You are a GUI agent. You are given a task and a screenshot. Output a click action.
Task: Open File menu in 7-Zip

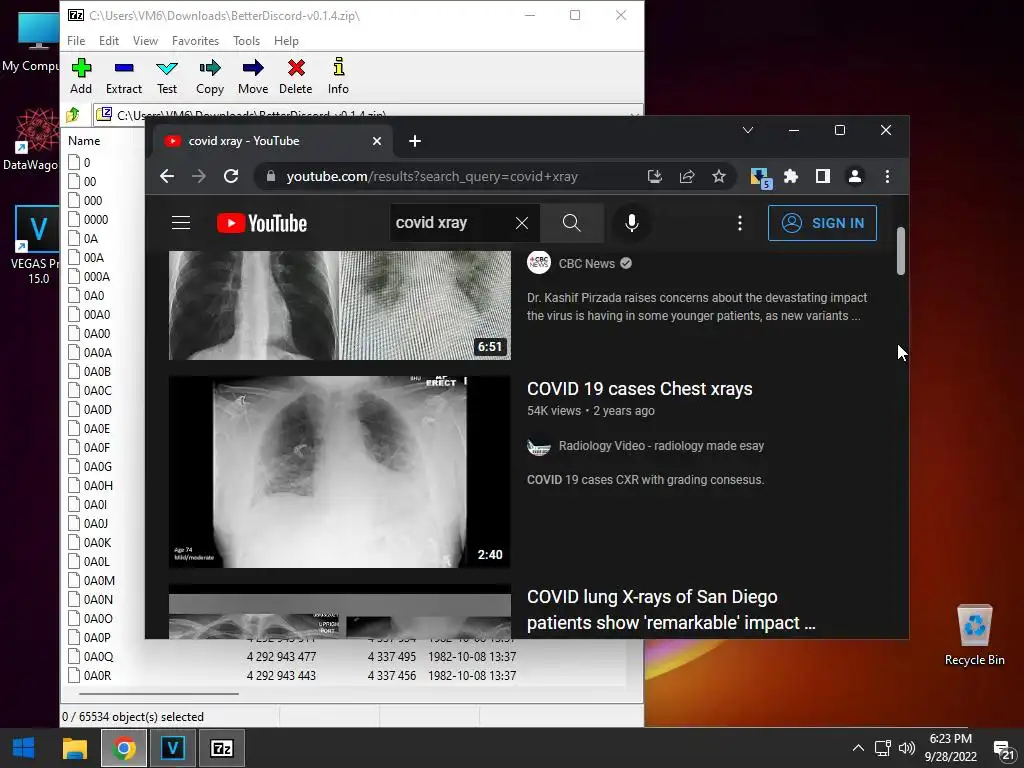click(76, 40)
